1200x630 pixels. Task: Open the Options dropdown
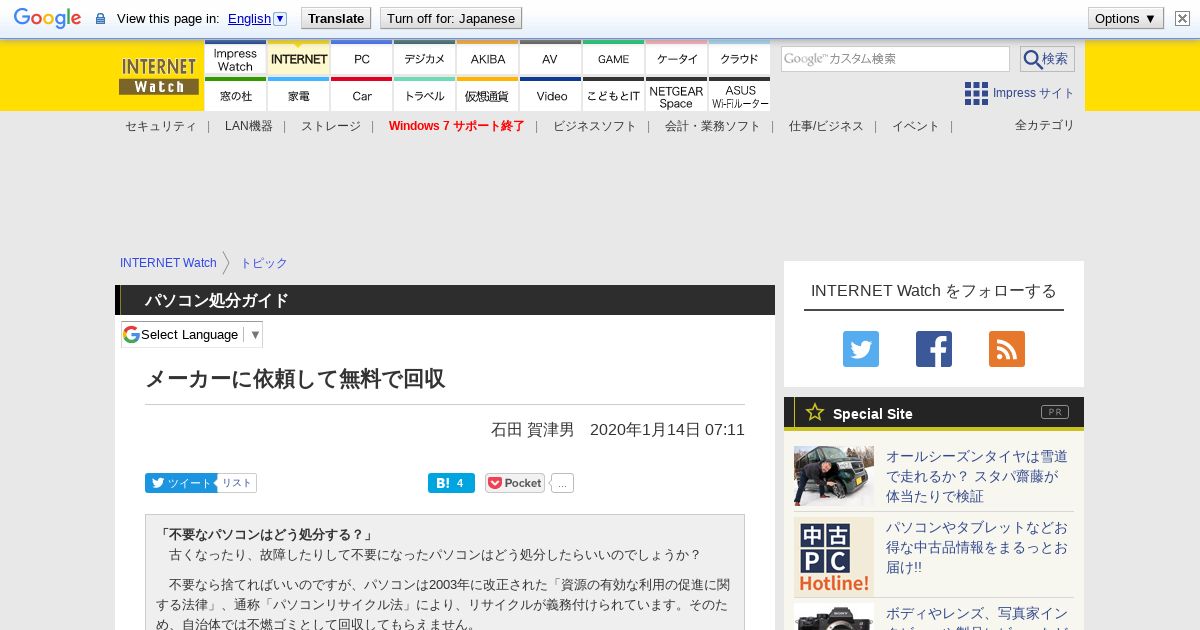[1125, 18]
